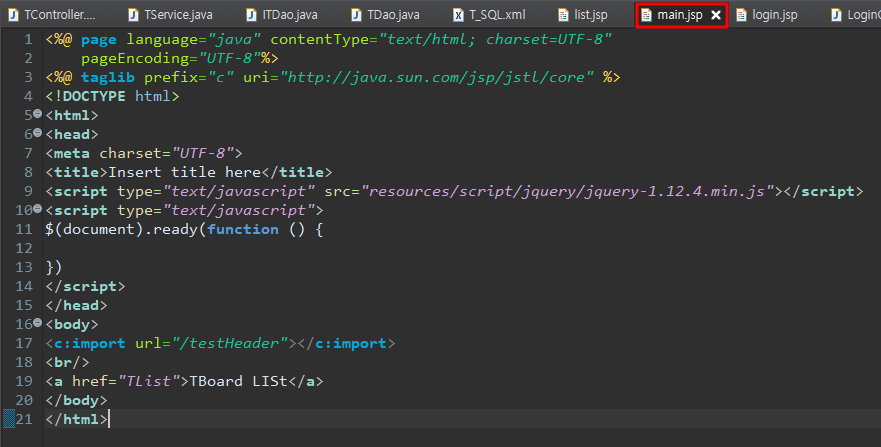Click the 'http://java.sun.com/jsp/jstl/core' uri string

[437, 77]
